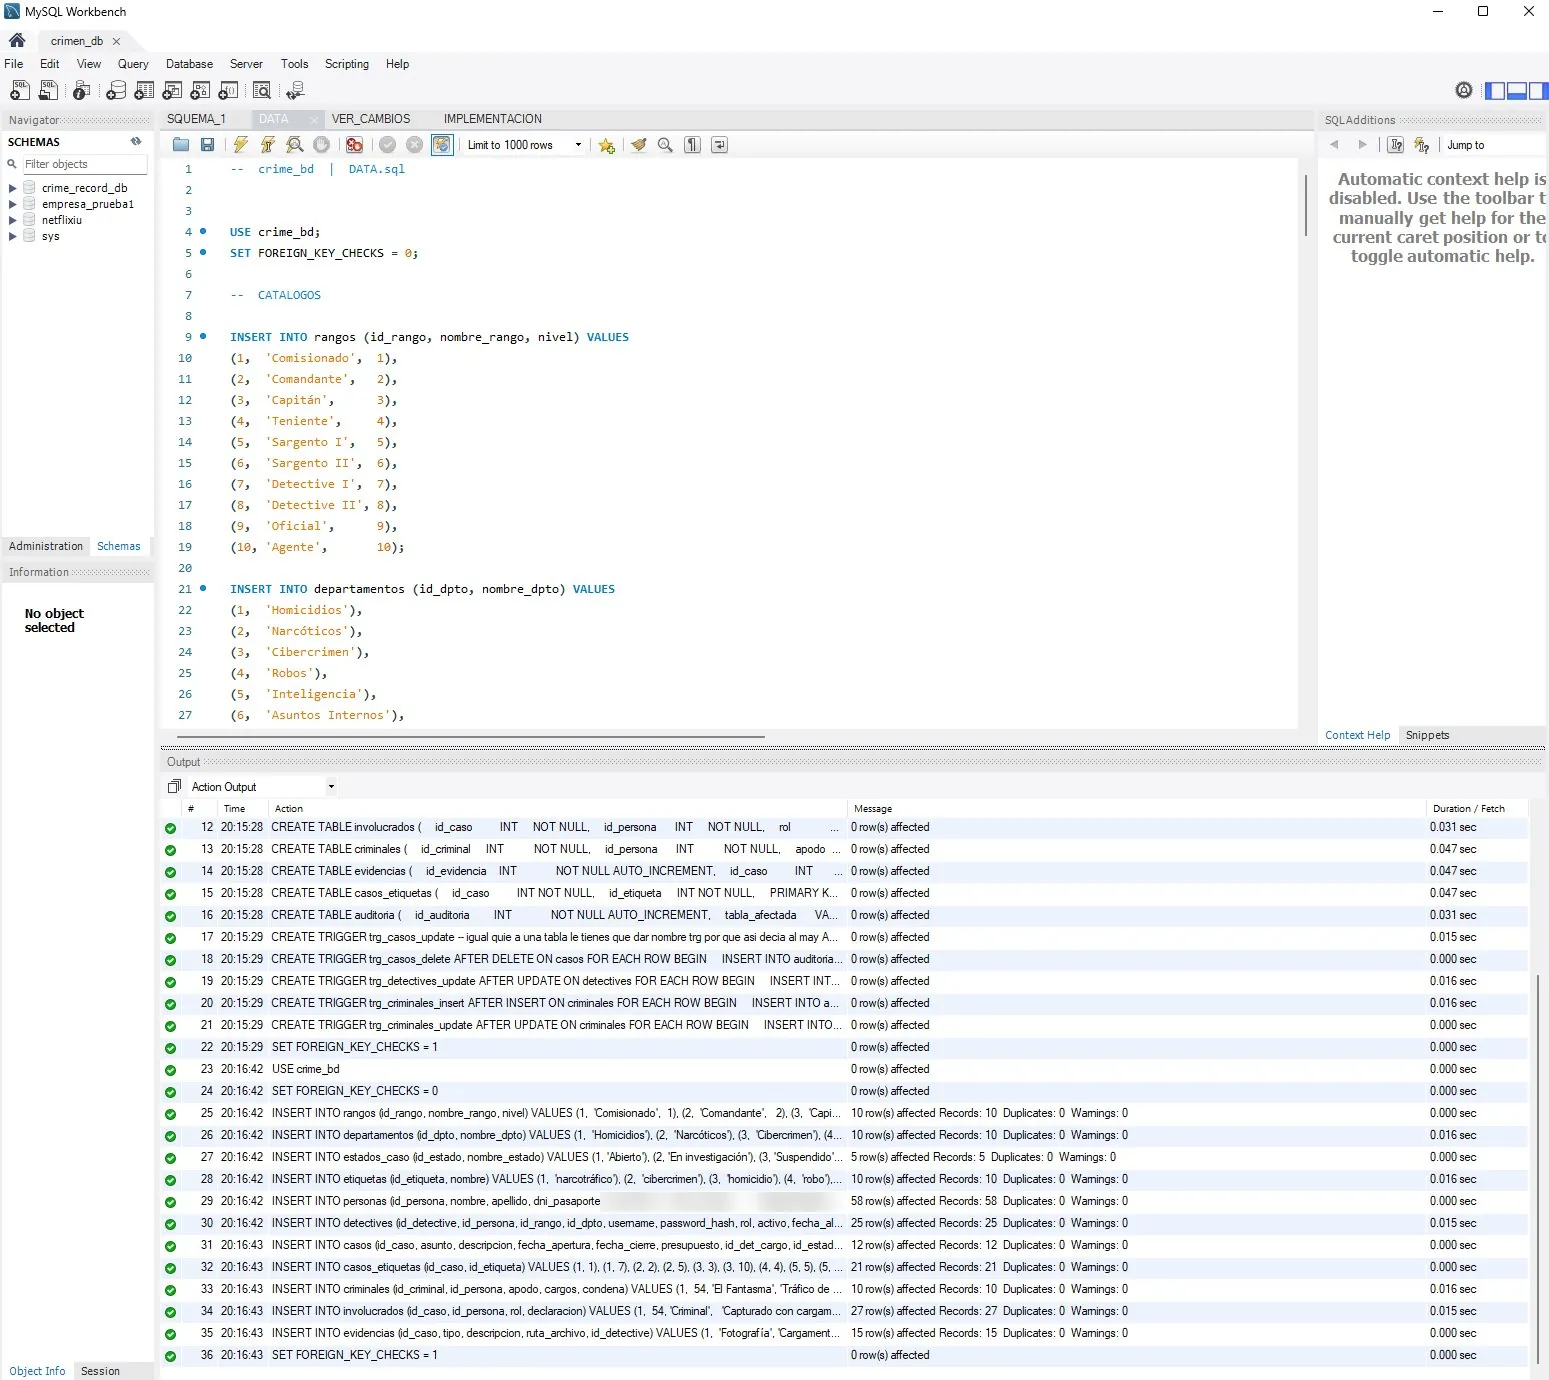Toggle word wrap in the editor

tap(719, 145)
